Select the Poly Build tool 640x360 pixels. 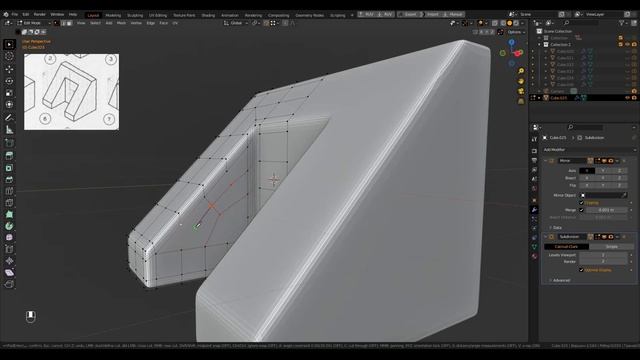tap(9, 214)
